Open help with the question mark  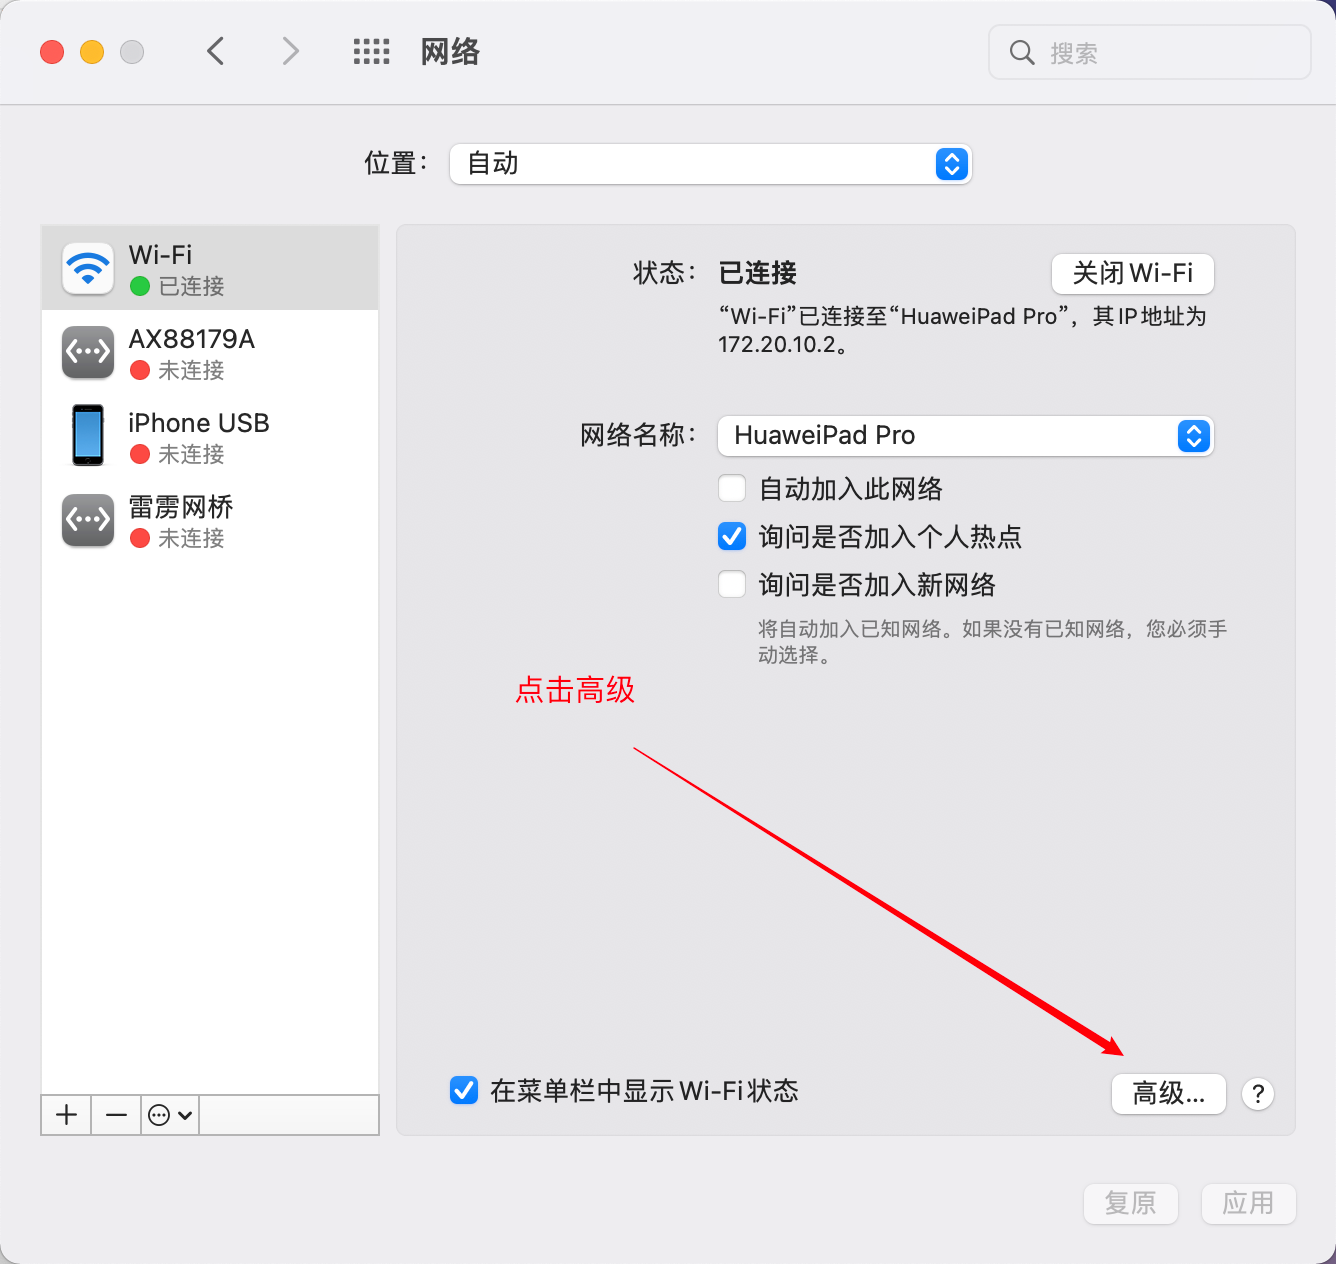(x=1258, y=1093)
